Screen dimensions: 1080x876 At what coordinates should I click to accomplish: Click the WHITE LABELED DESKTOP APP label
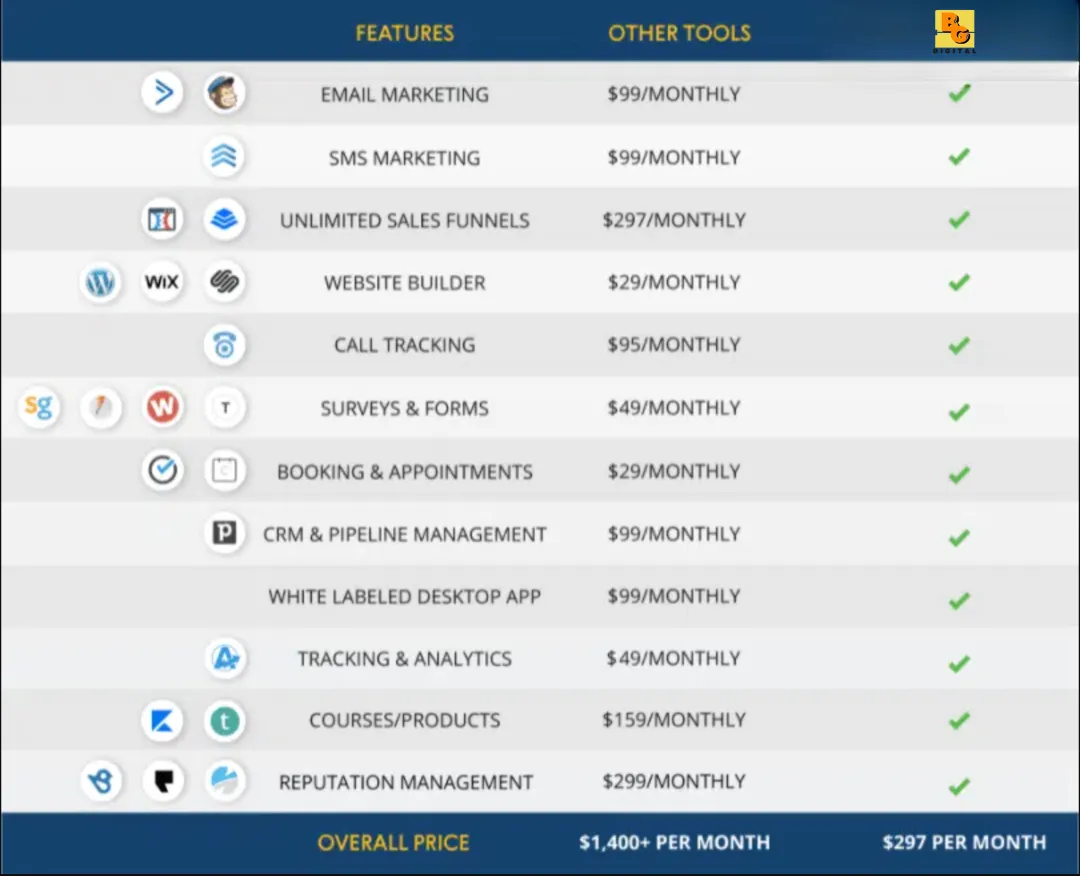(x=405, y=596)
